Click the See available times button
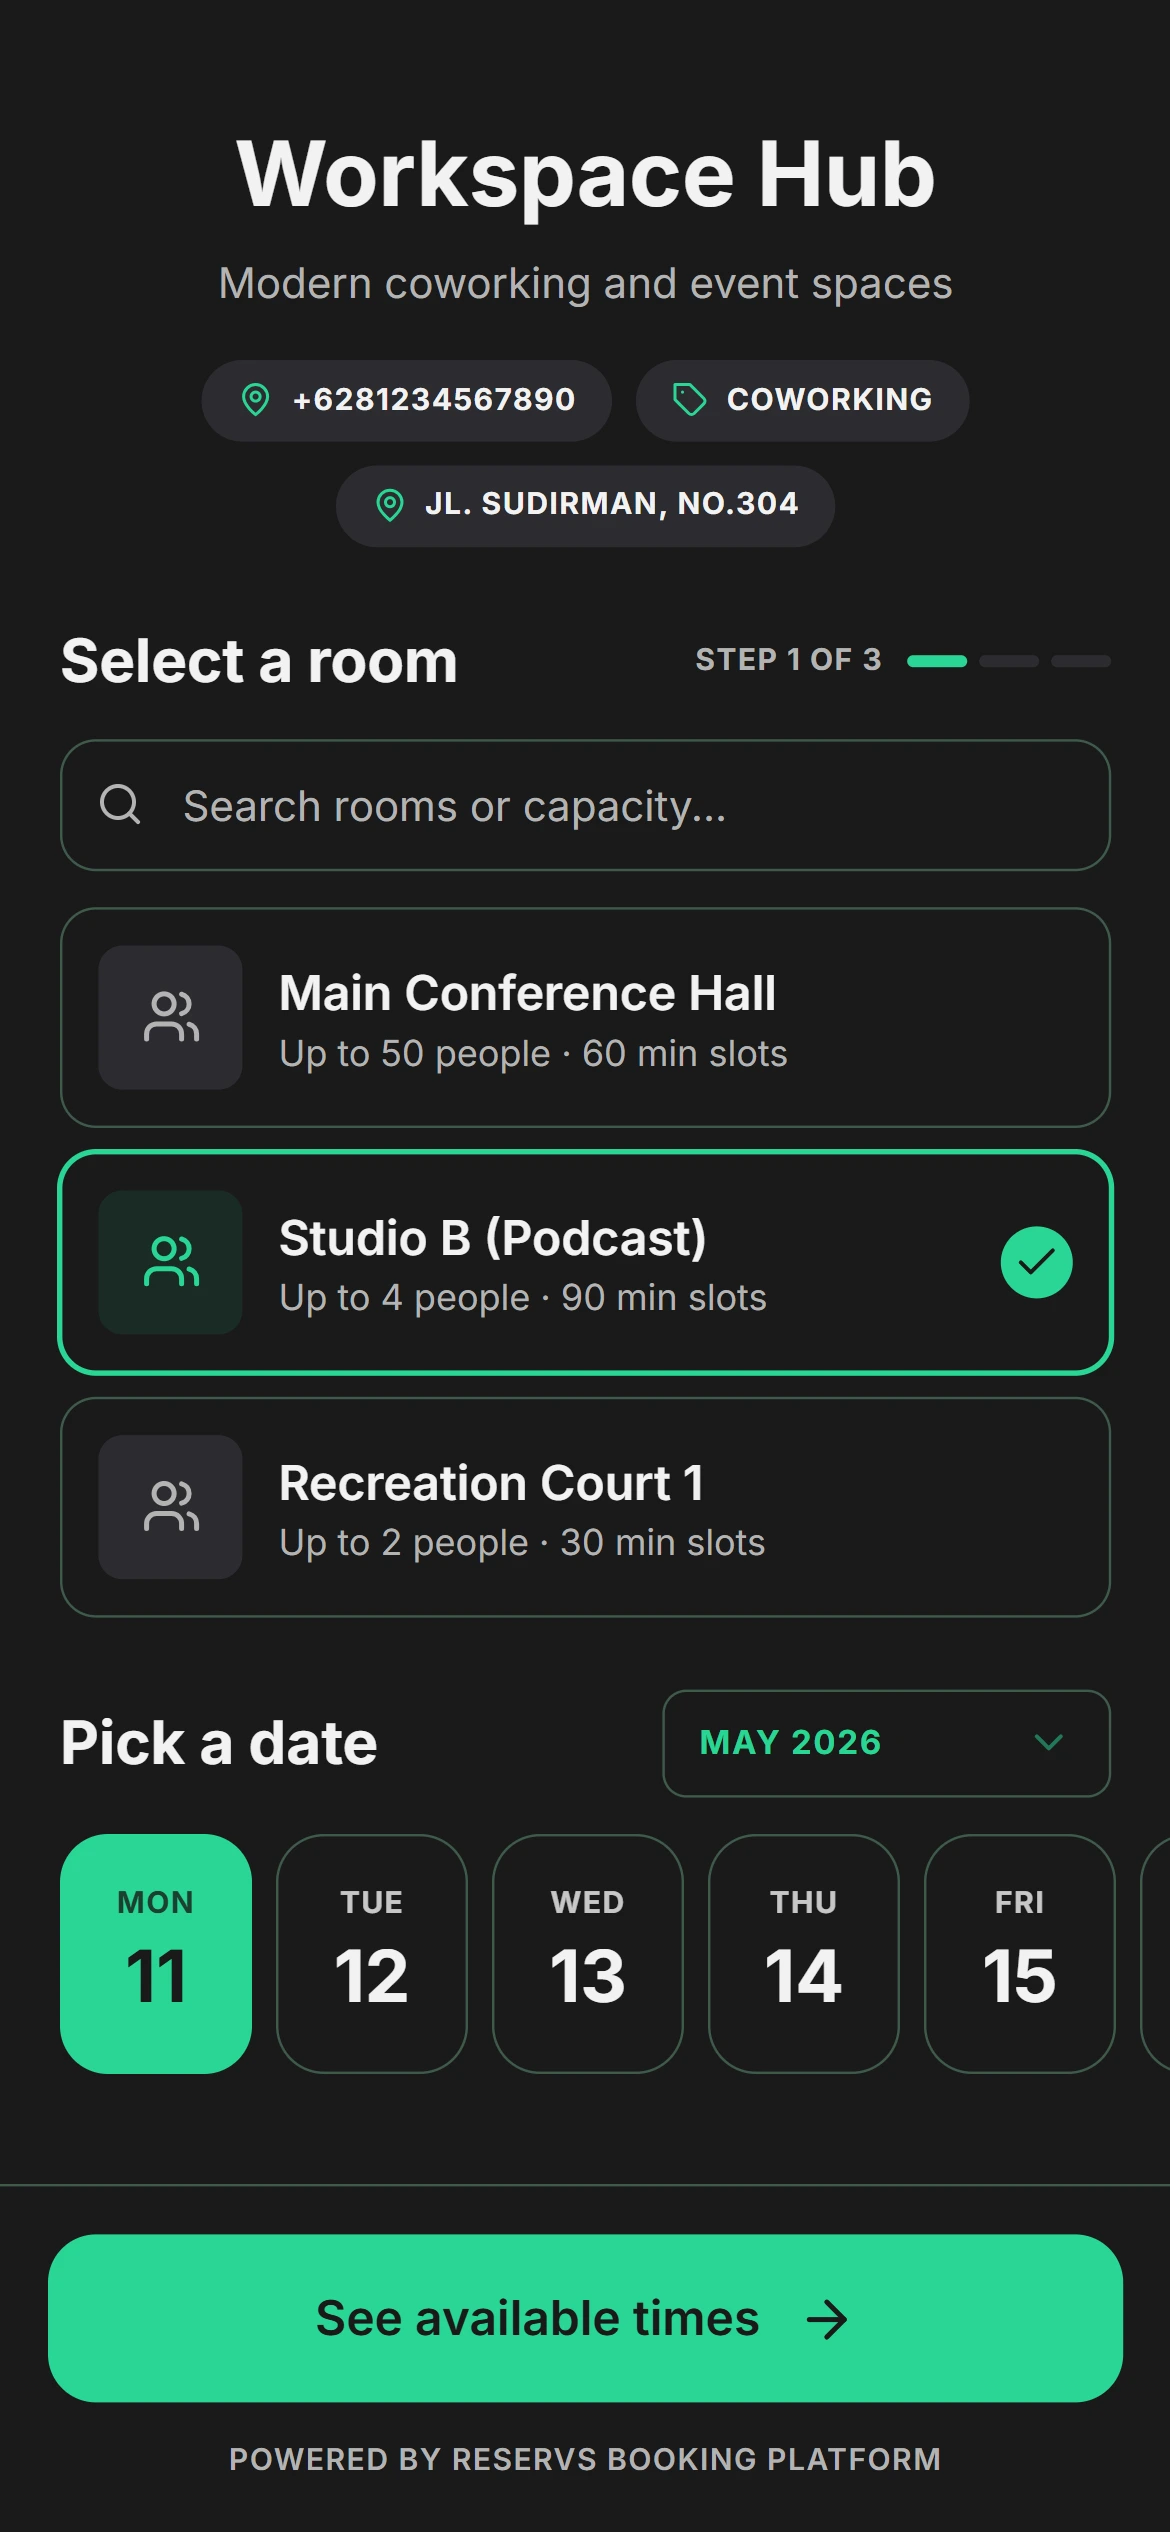 click(585, 2318)
